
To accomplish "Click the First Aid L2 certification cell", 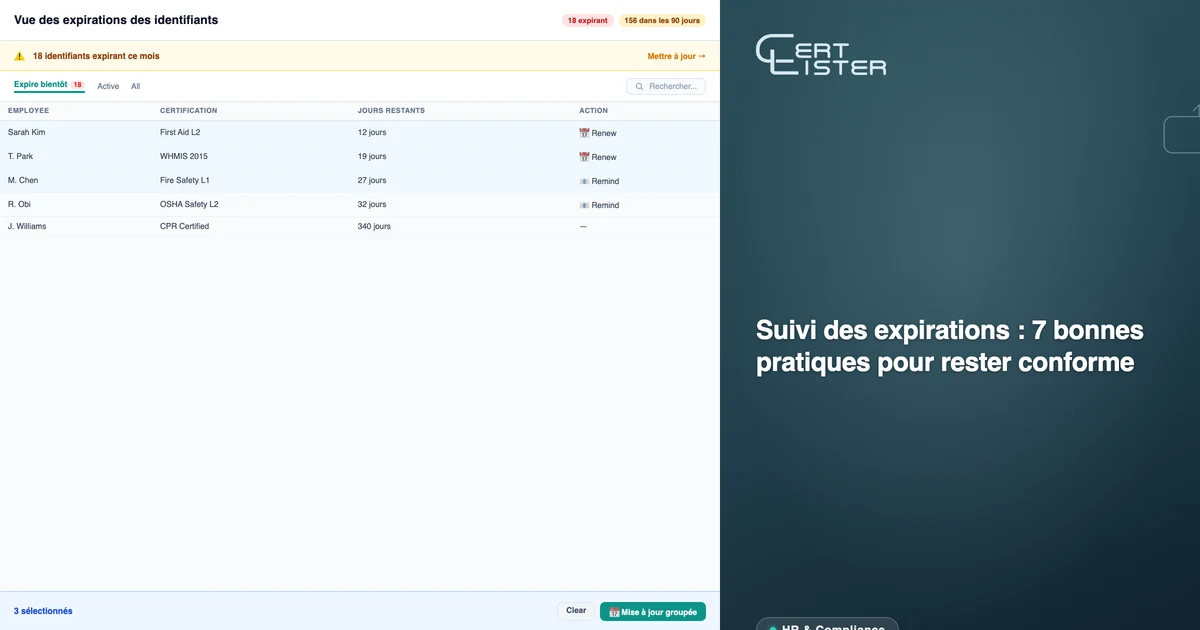I will tap(180, 132).
